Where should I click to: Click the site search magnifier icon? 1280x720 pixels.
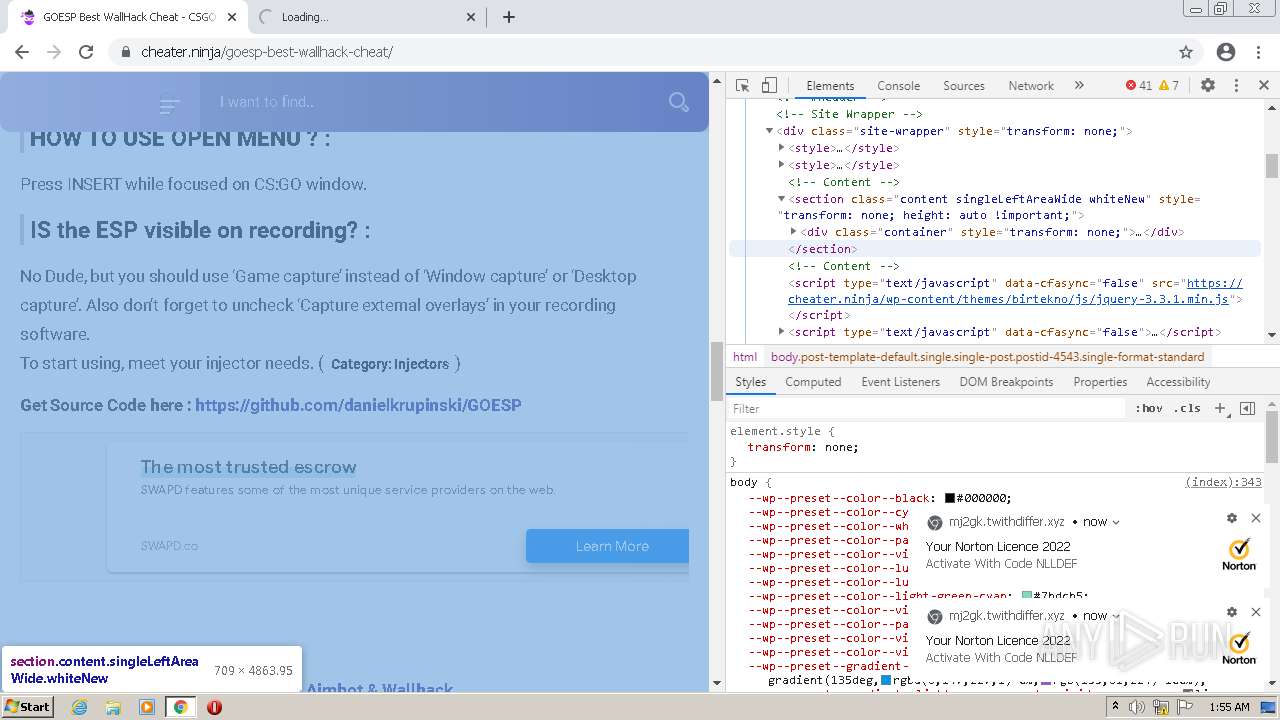(679, 102)
